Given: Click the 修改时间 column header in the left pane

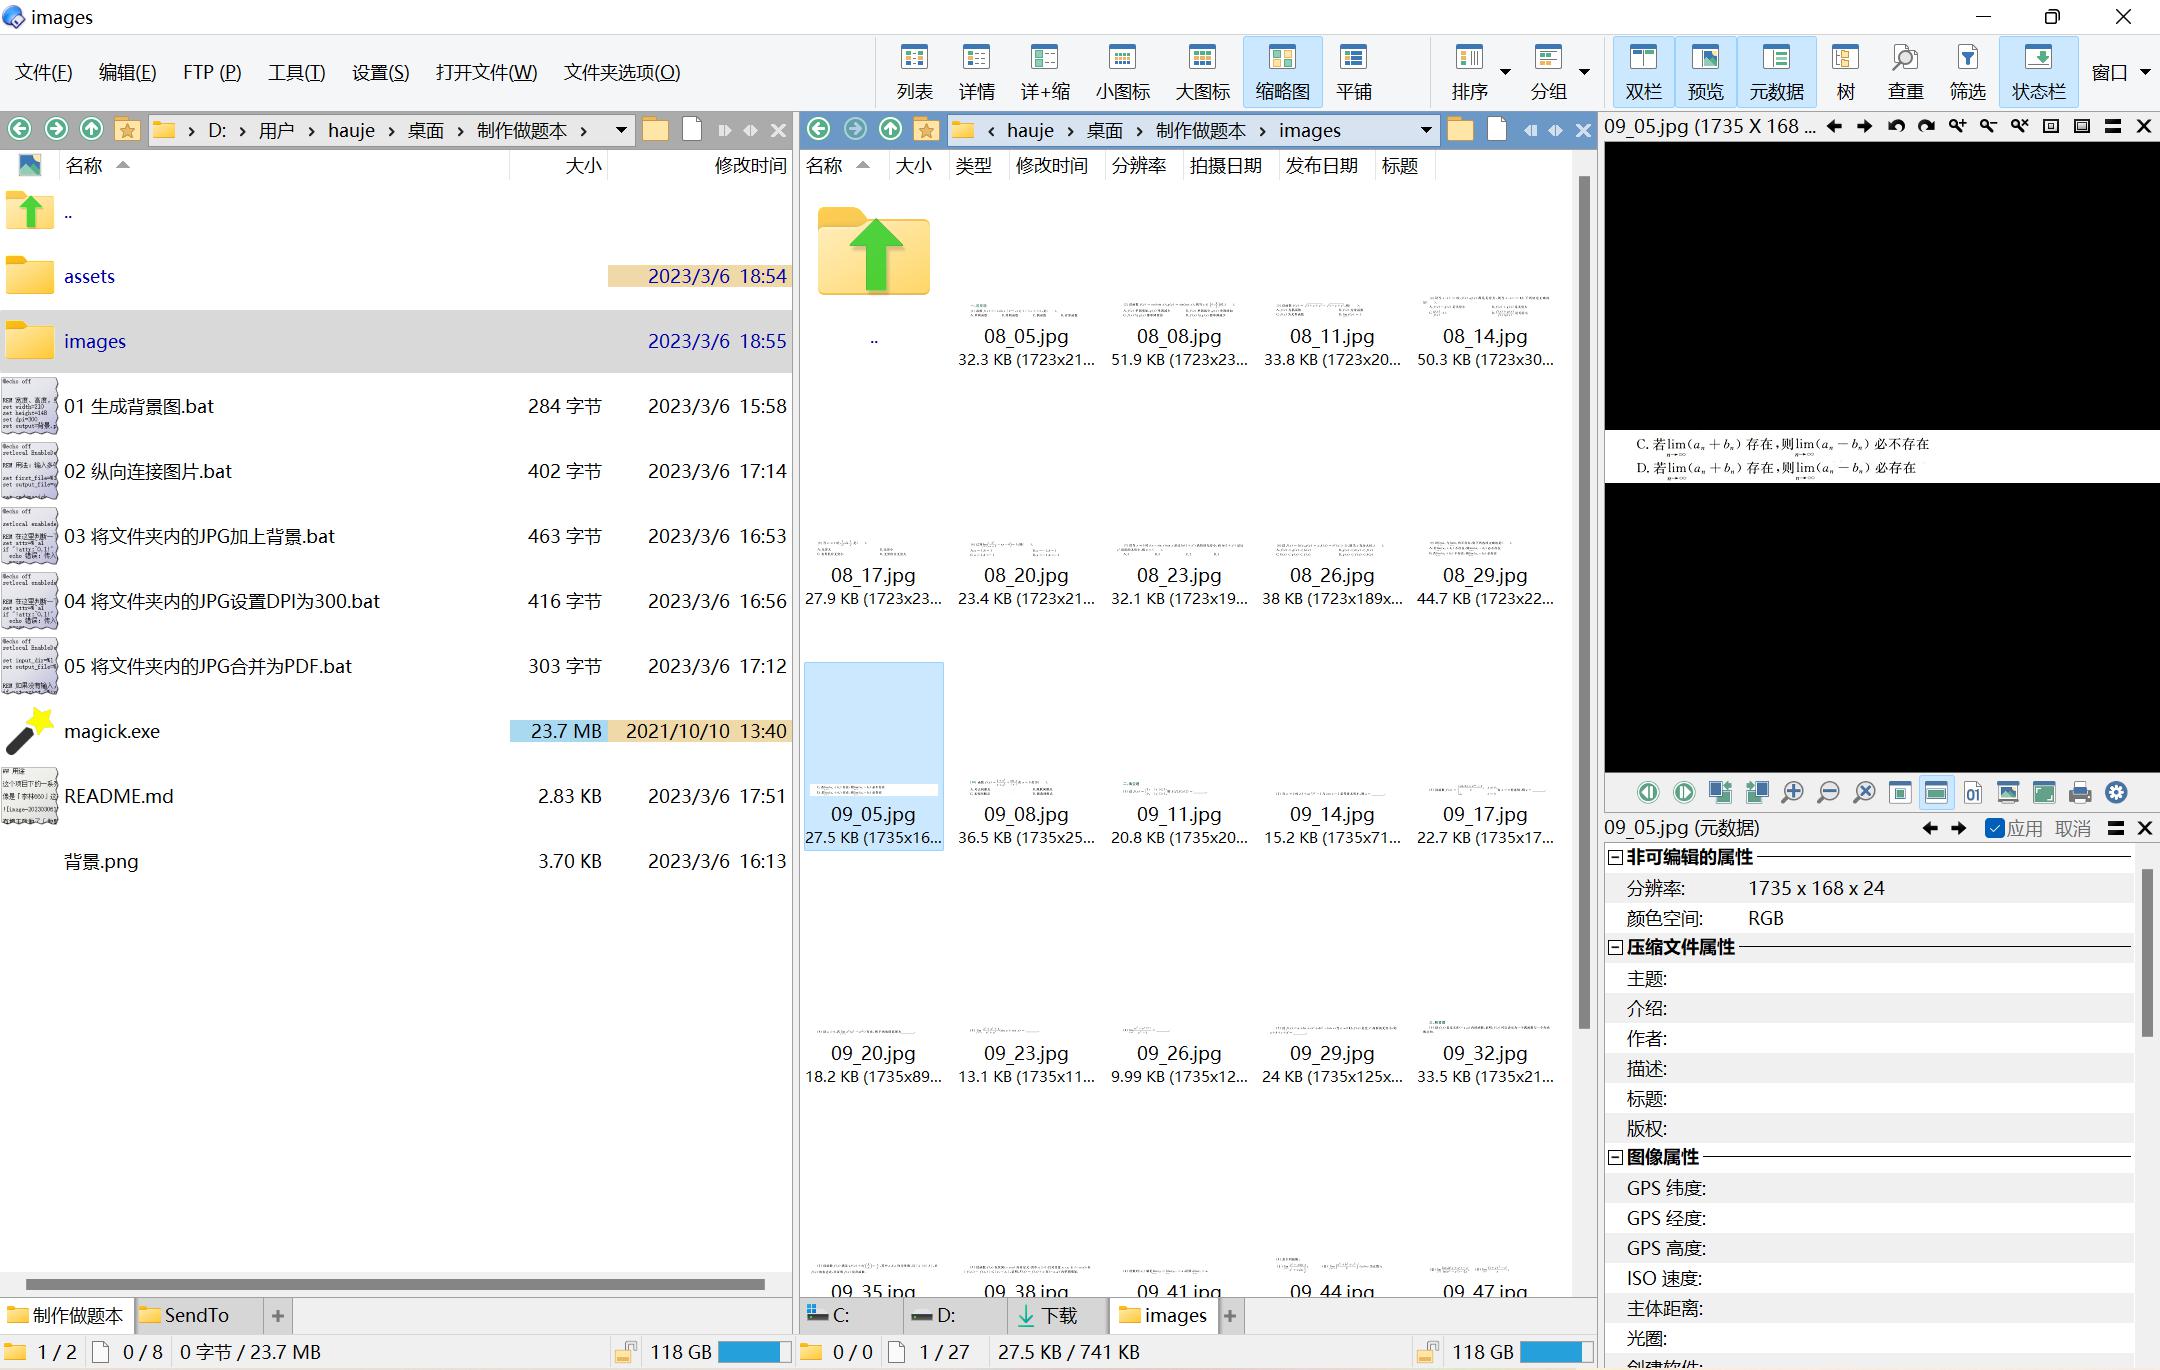Looking at the screenshot, I should [x=750, y=166].
